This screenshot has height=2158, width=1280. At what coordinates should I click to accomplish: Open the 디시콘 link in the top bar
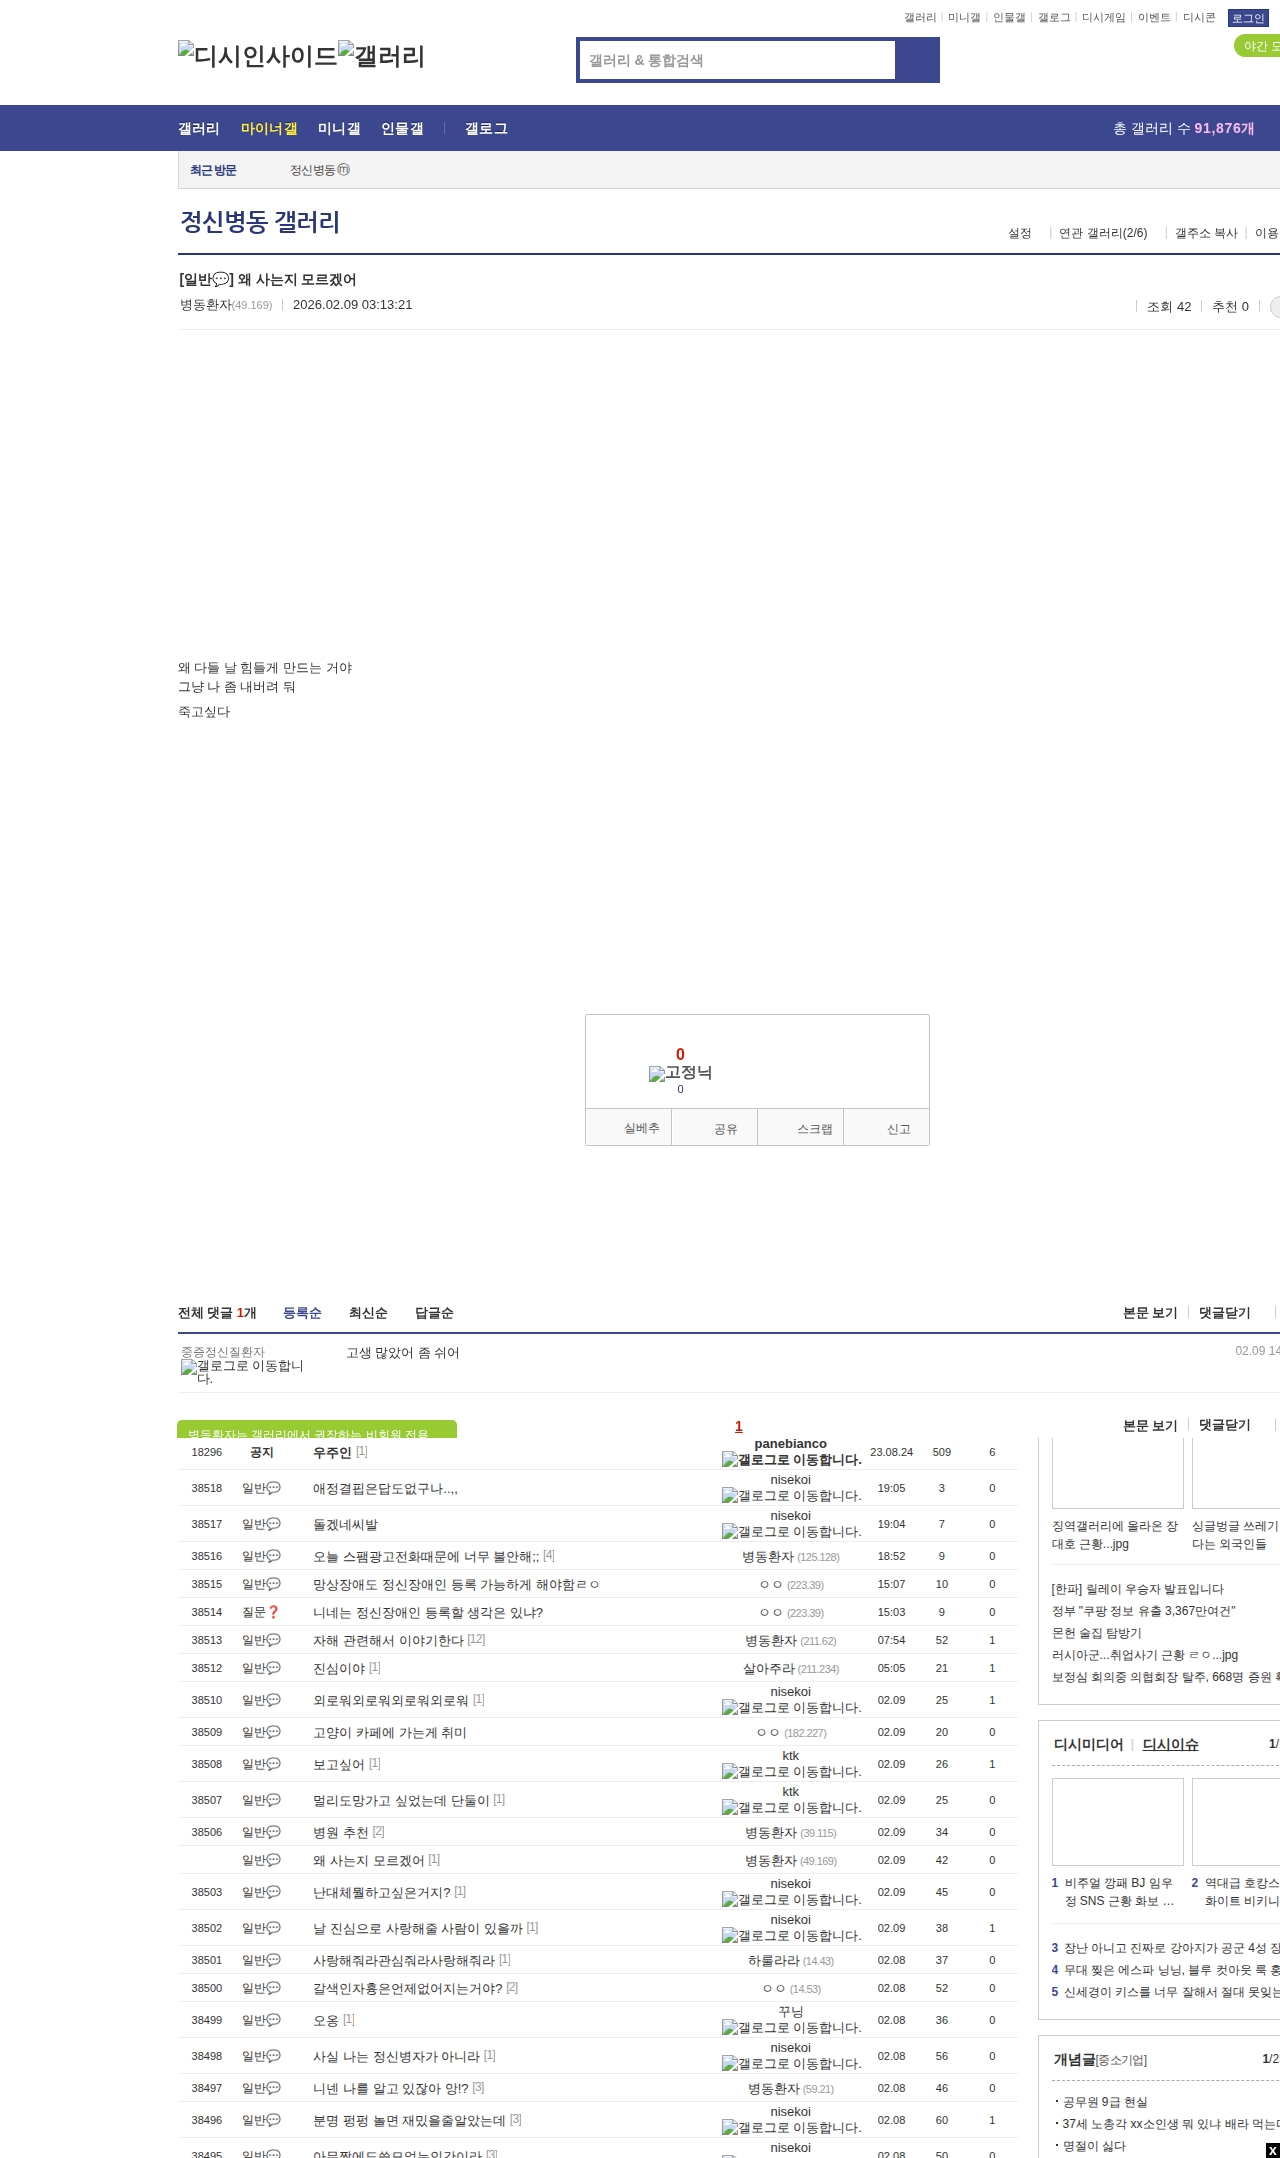click(1199, 18)
